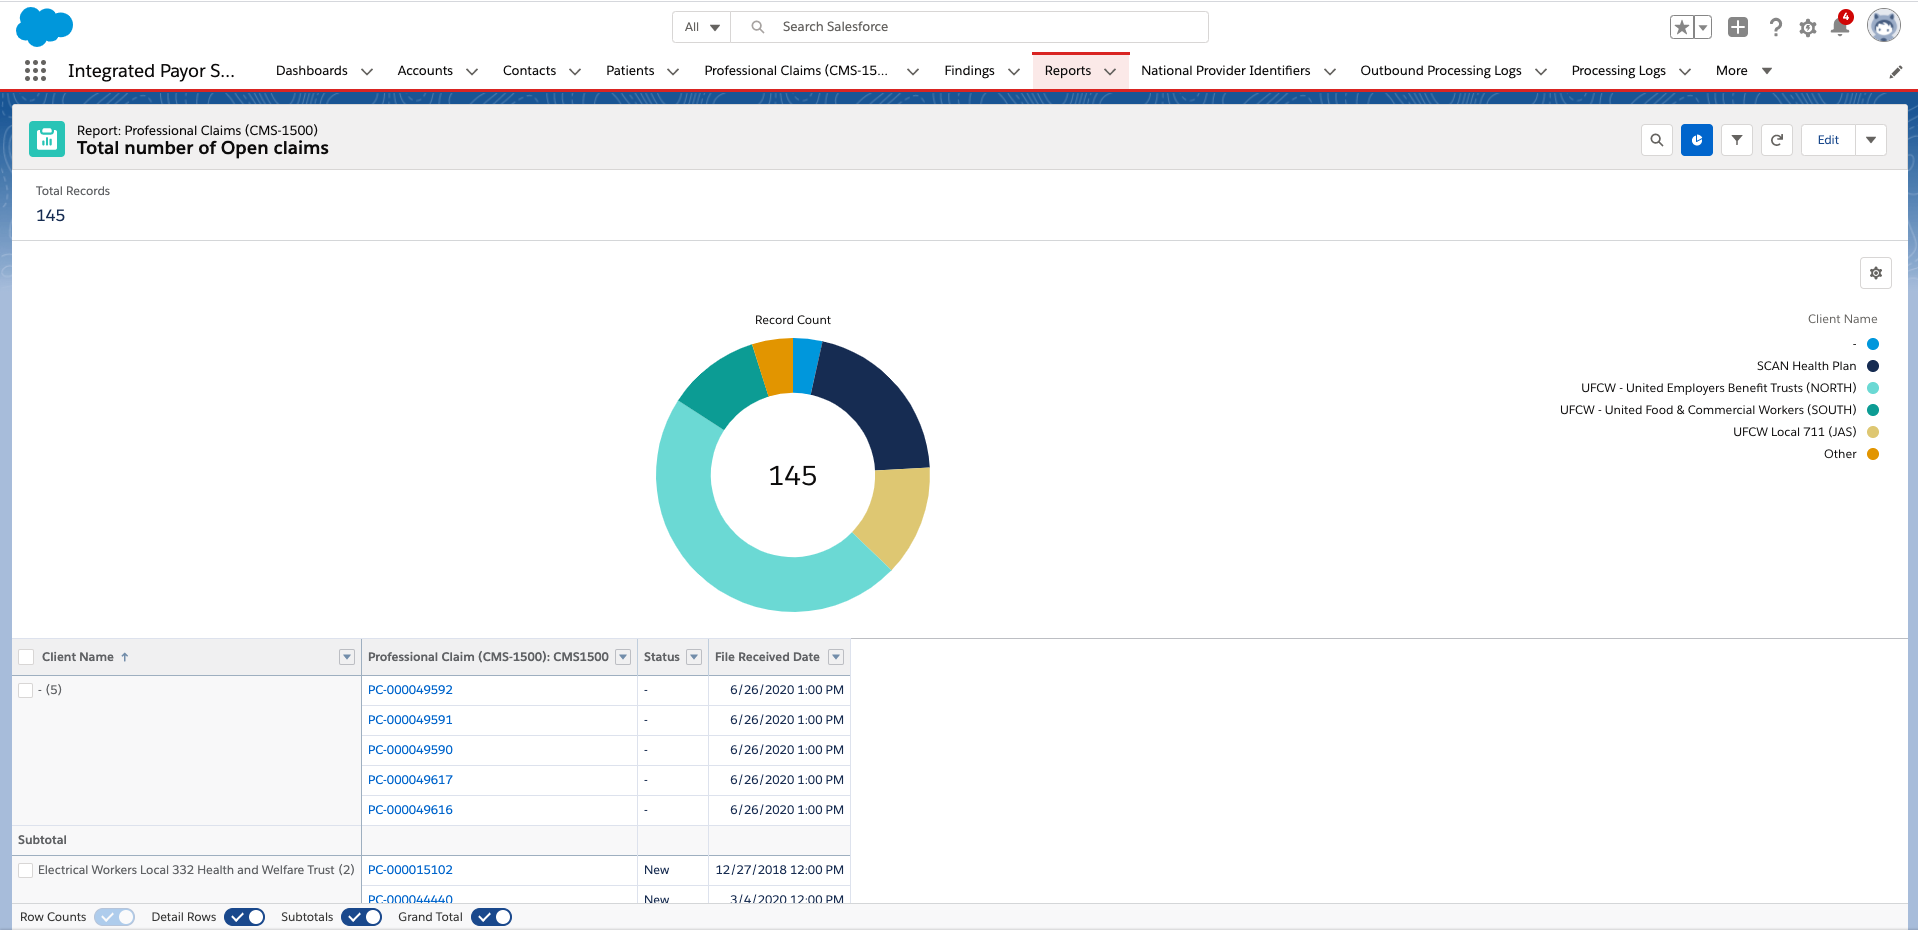Screen dimensions: 1918x930
Task: Click the Edit report button
Action: tap(1828, 140)
